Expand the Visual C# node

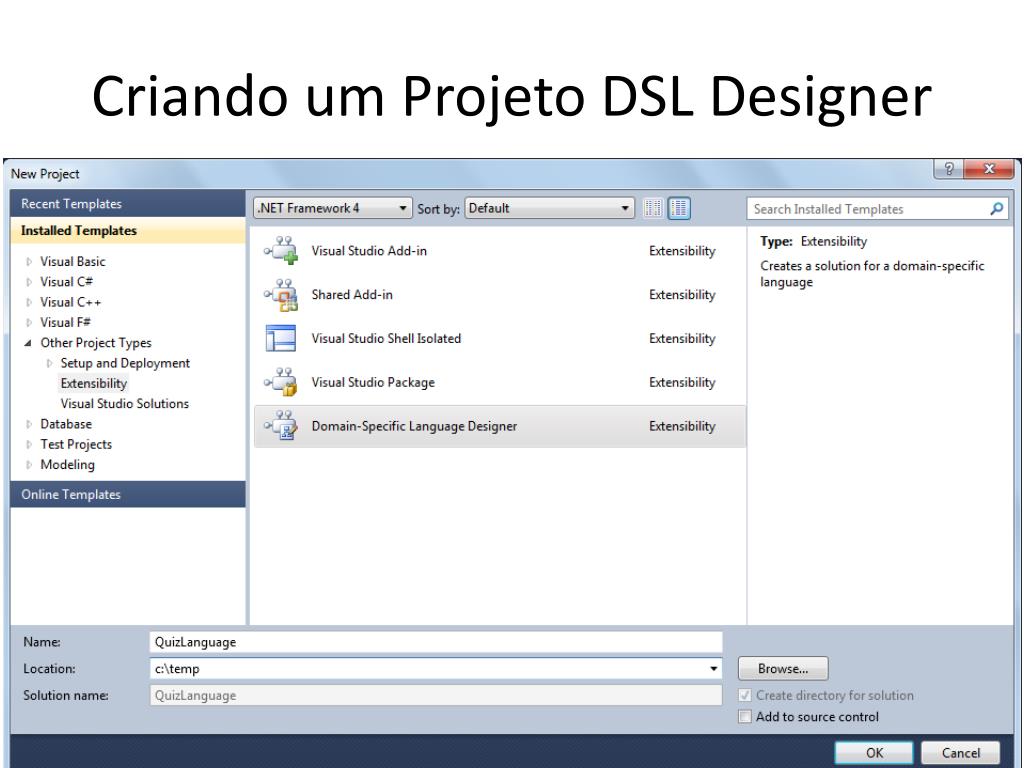(29, 282)
